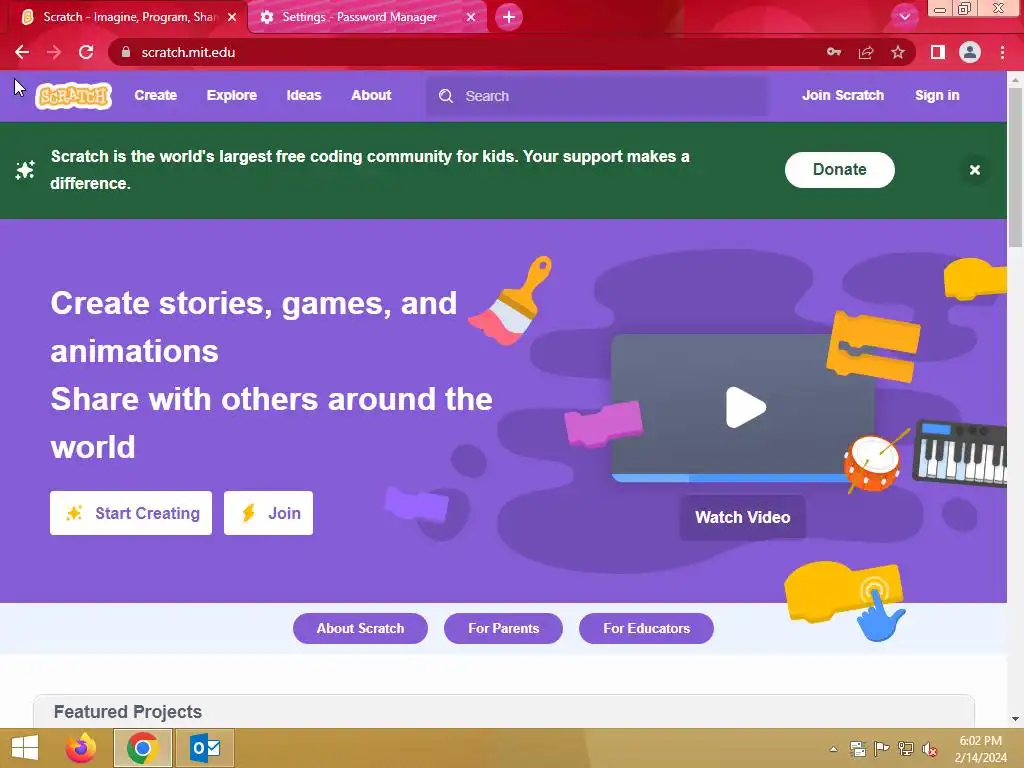
Task: Click the share page icon
Action: [866, 52]
